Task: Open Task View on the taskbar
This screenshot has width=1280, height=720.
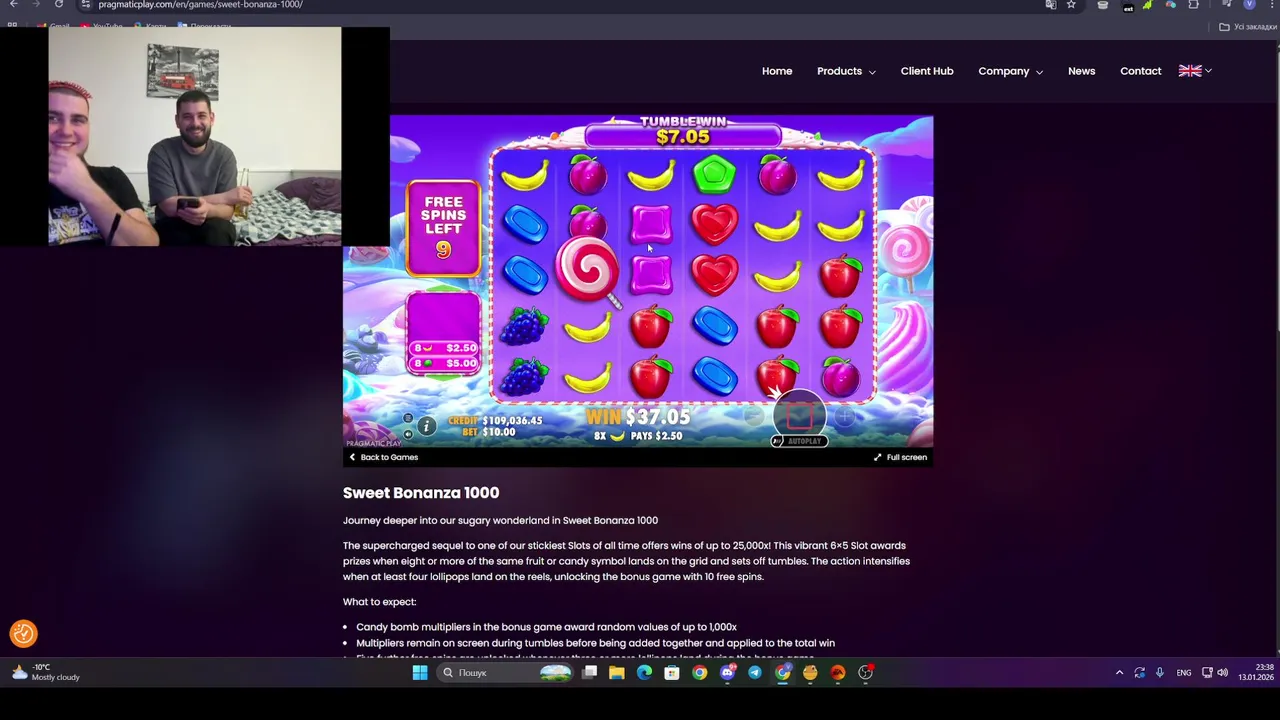Action: coord(590,673)
